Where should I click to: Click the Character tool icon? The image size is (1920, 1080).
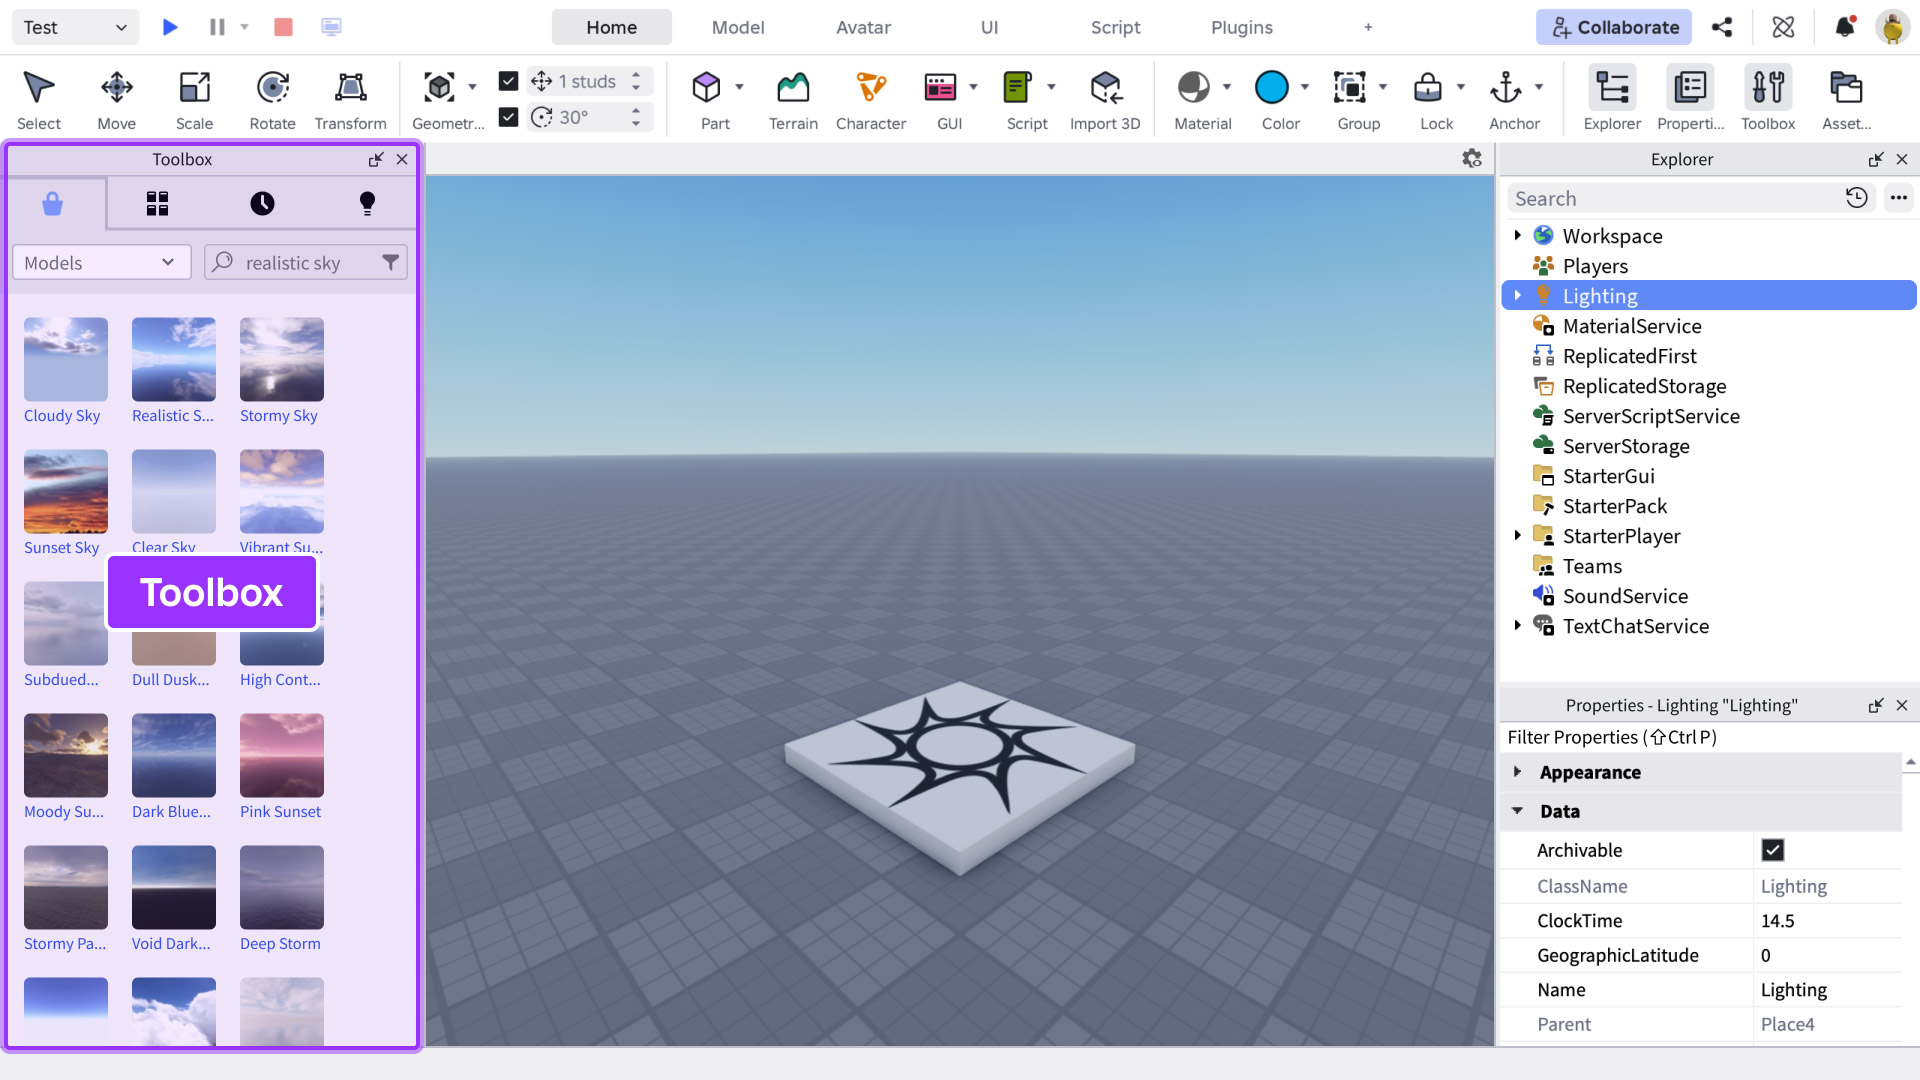coord(871,88)
